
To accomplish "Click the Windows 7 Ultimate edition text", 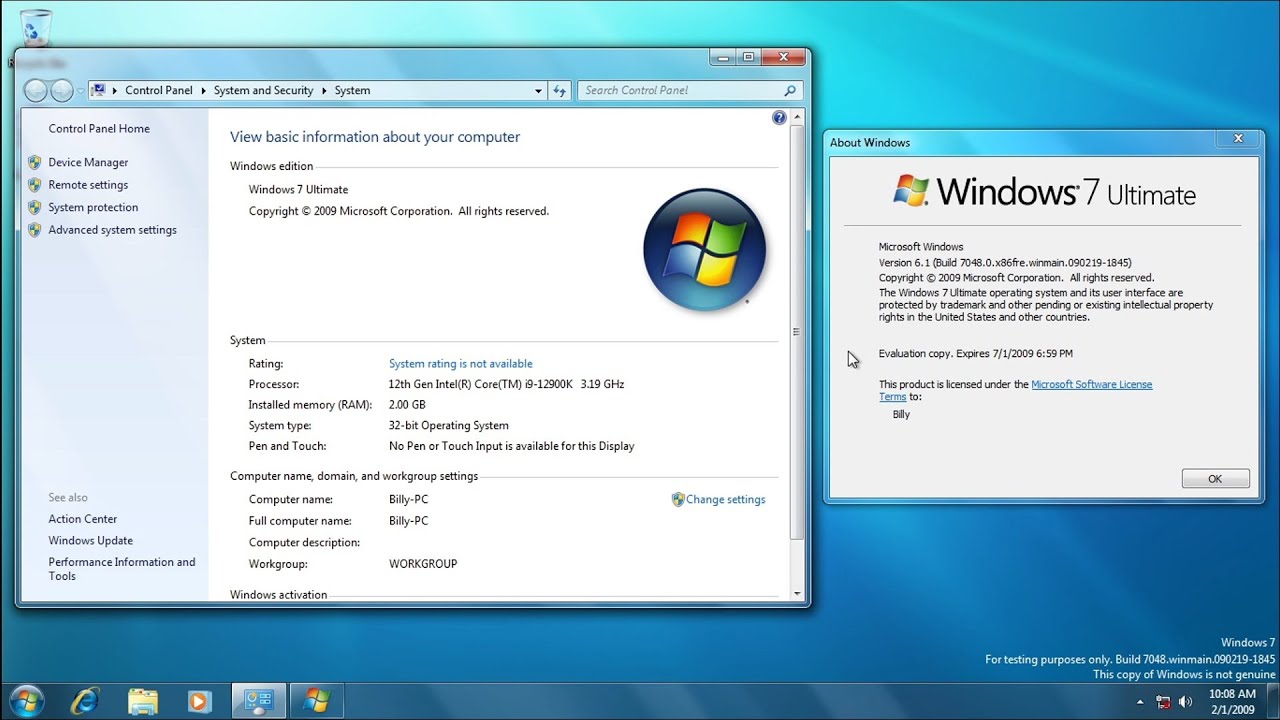I will pyautogui.click(x=298, y=189).
